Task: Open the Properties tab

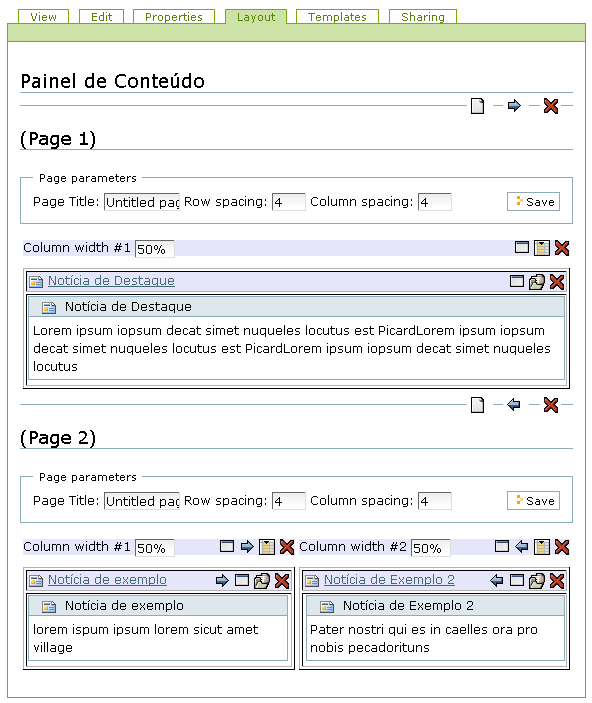Action: (174, 17)
